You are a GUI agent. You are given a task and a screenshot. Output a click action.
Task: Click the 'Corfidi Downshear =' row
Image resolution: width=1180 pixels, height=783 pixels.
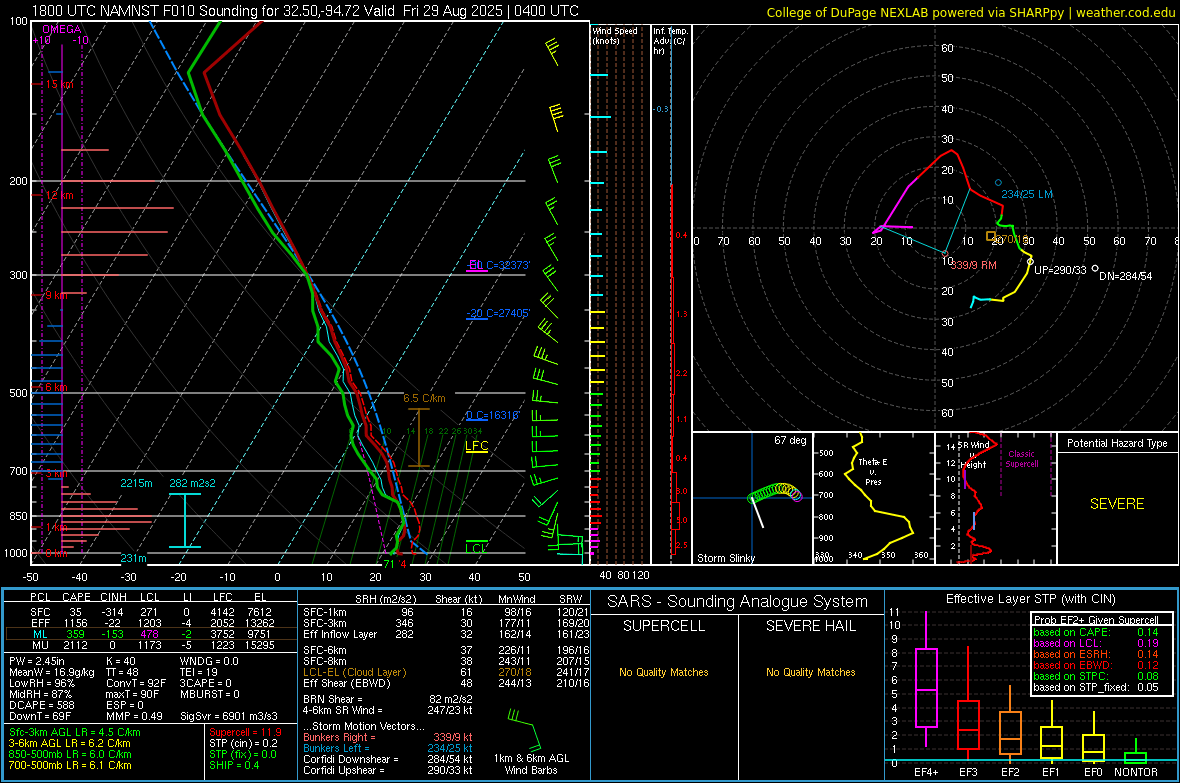(388, 760)
